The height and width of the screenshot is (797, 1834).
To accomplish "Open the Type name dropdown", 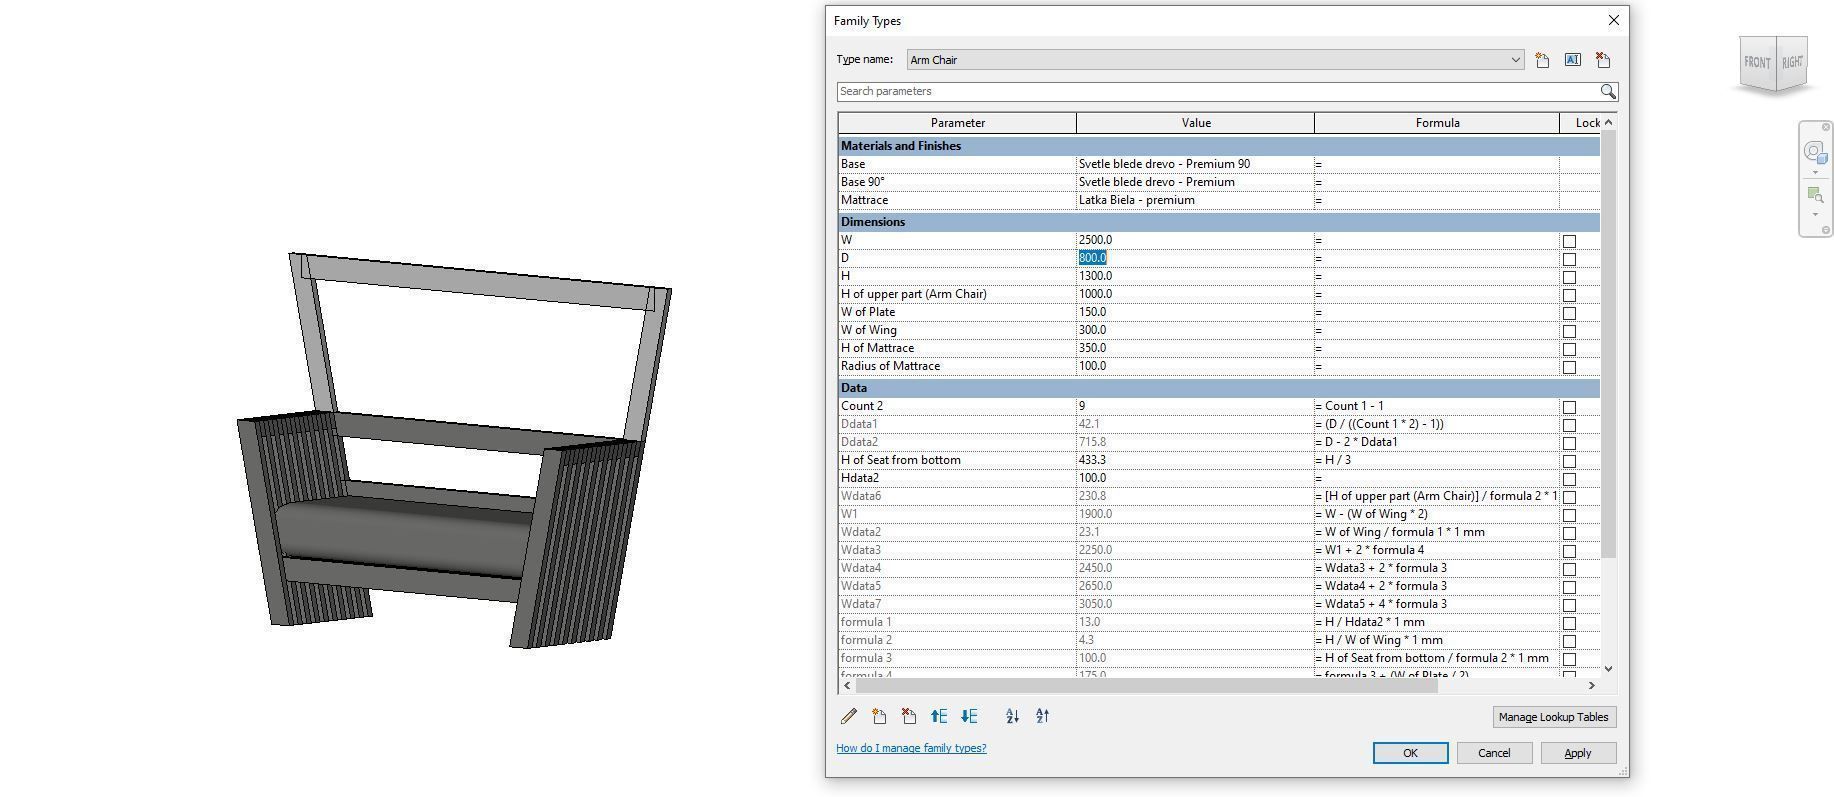I will click(x=1515, y=60).
